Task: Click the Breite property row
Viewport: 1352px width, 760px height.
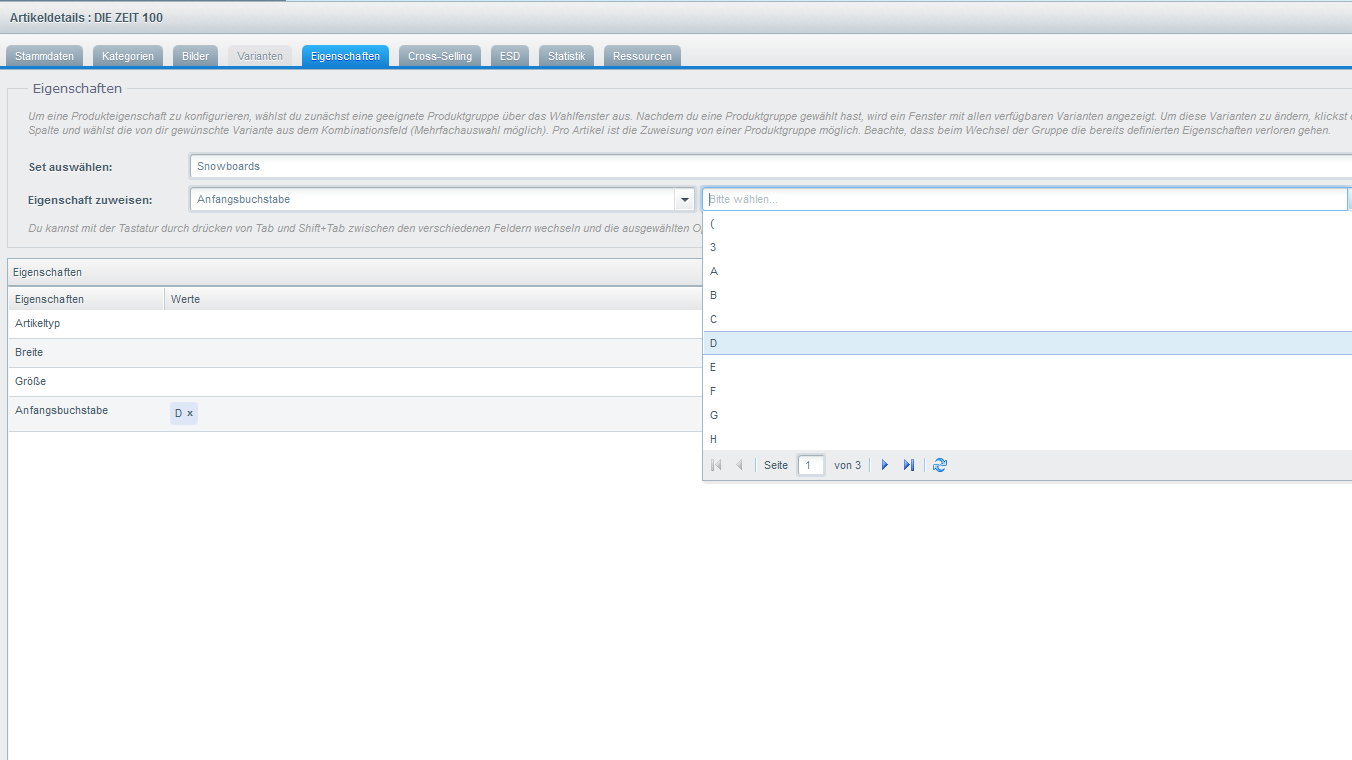Action: (355, 353)
